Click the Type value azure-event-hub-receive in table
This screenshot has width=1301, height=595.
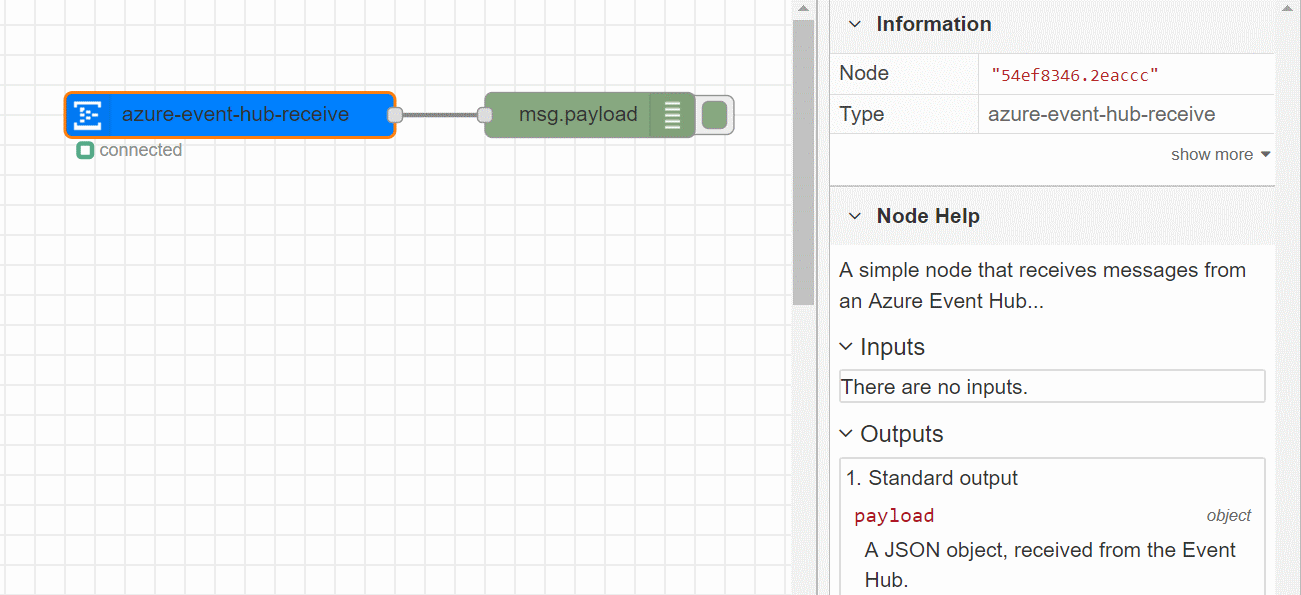1101,114
